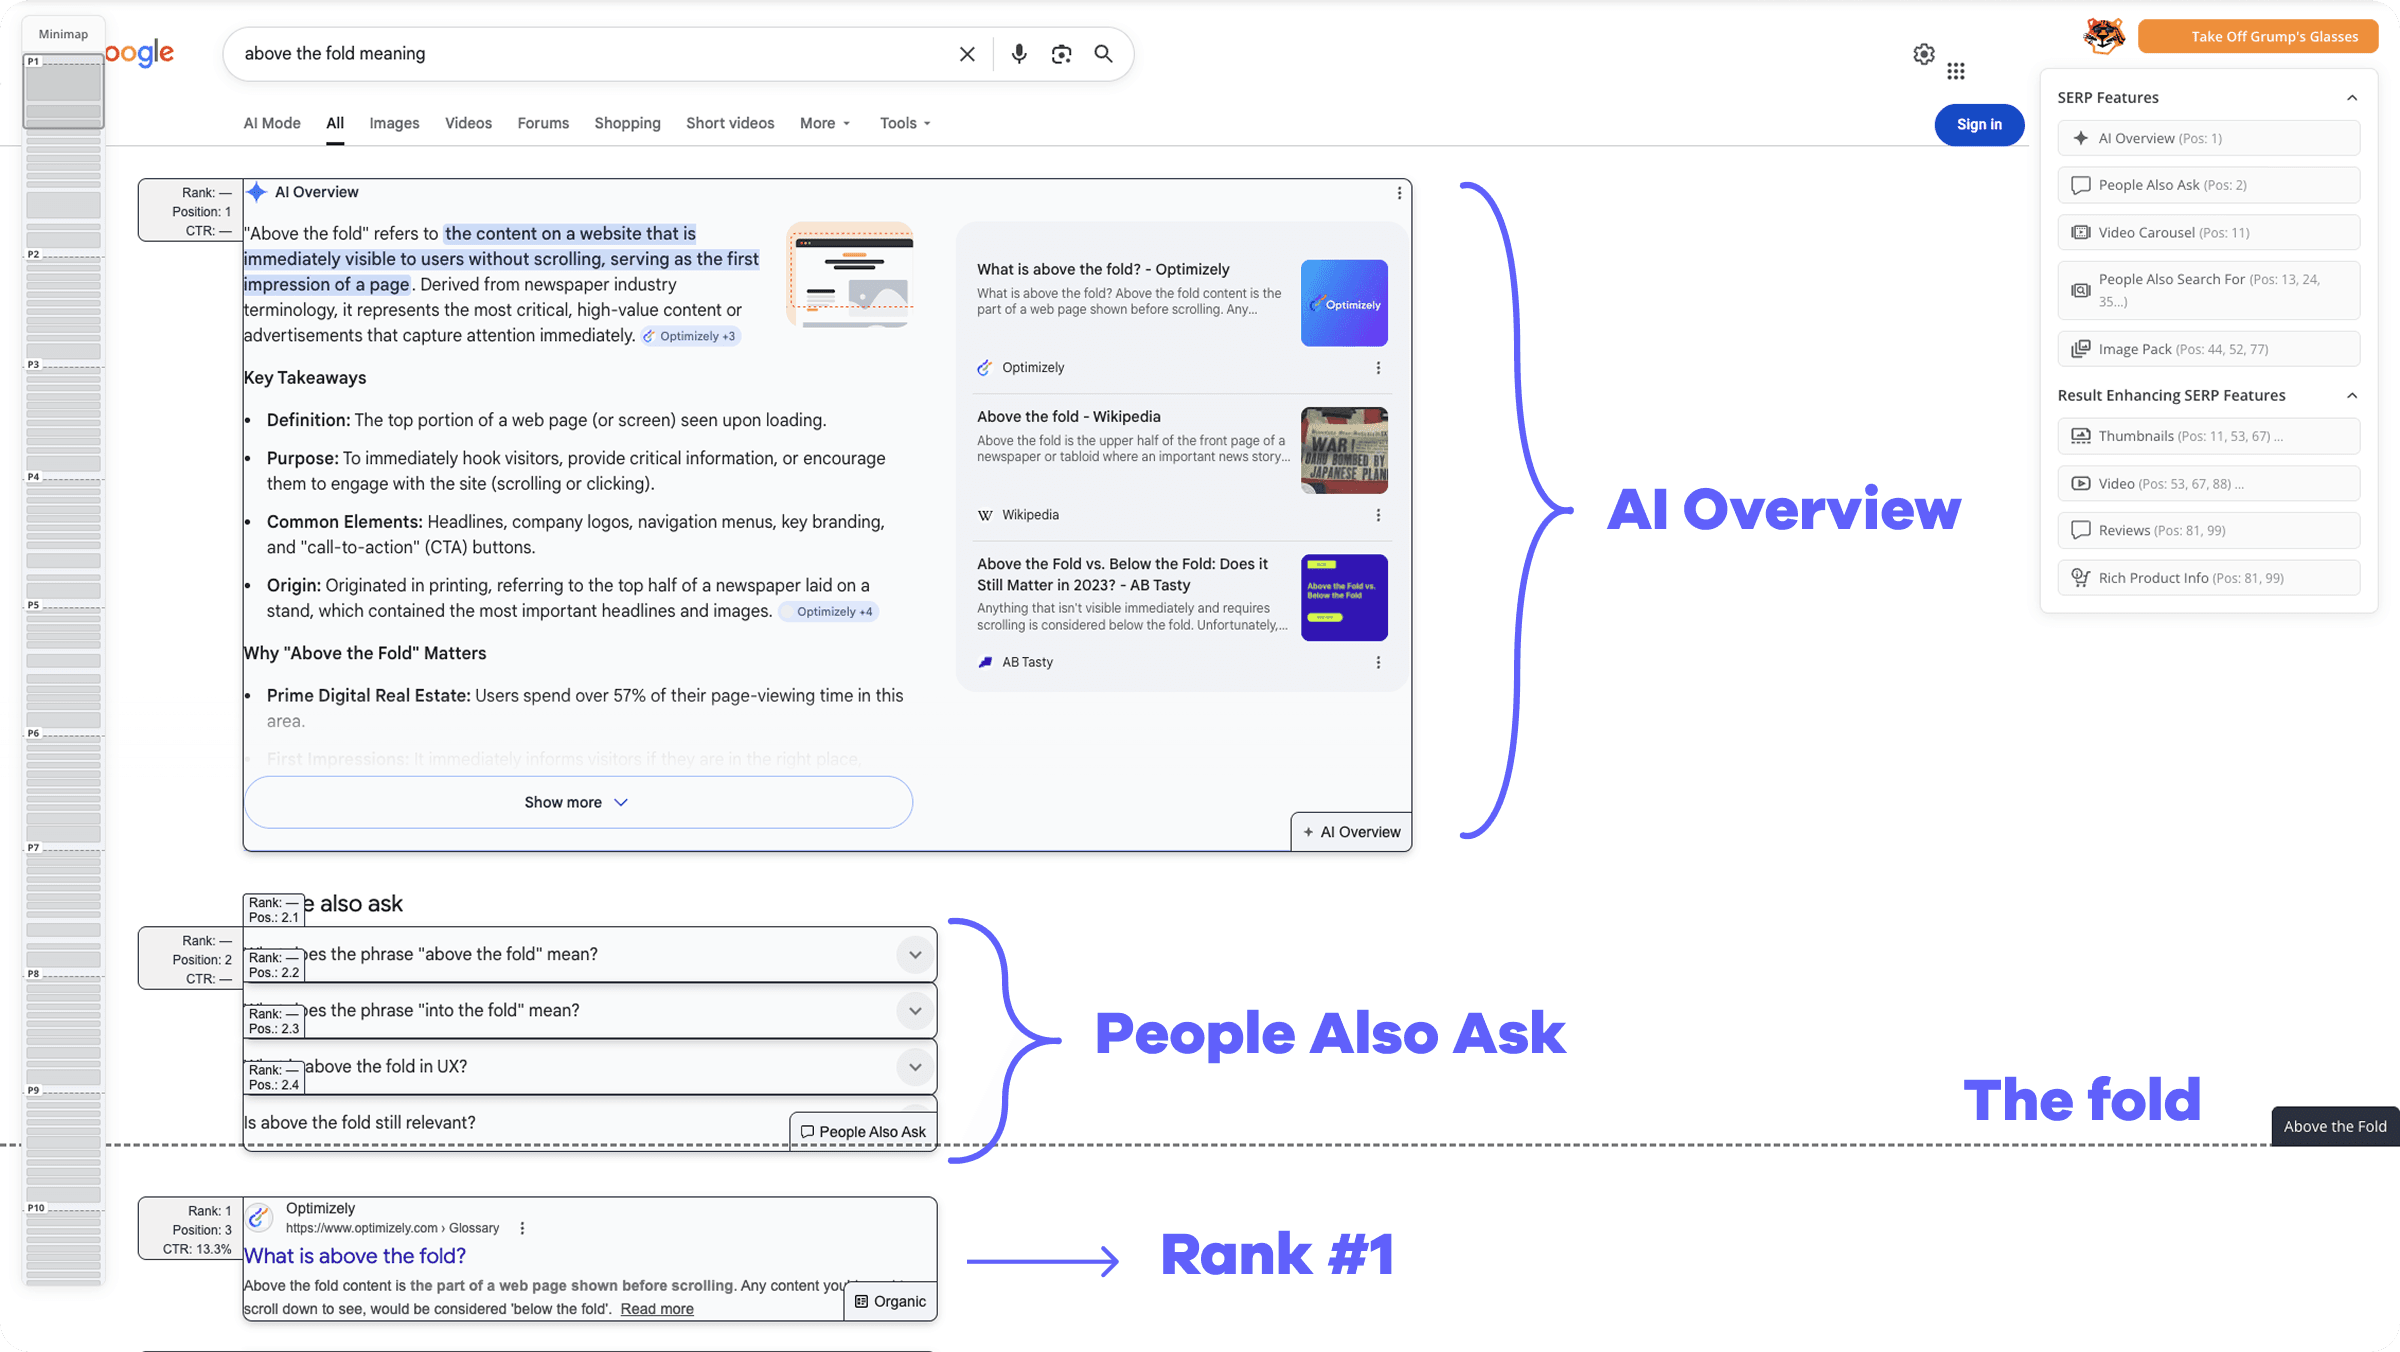Start voice search via microphone icon
This screenshot has height=1352, width=2400.
[1018, 54]
